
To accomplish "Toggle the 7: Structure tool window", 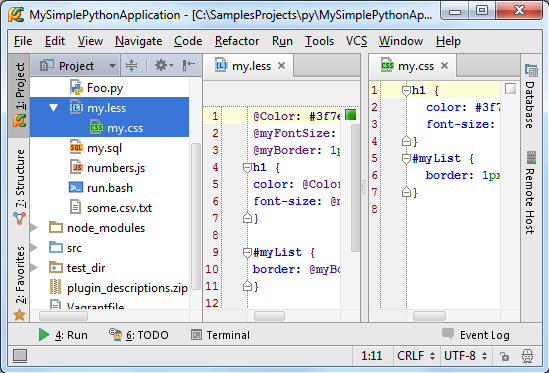I will 20,187.
